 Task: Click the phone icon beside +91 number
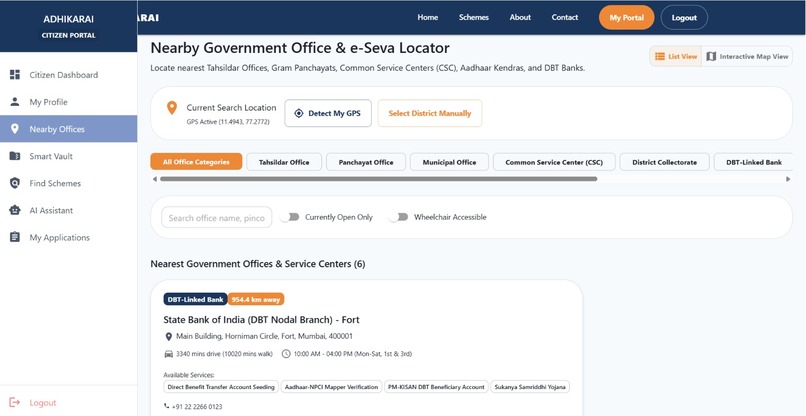(167, 406)
